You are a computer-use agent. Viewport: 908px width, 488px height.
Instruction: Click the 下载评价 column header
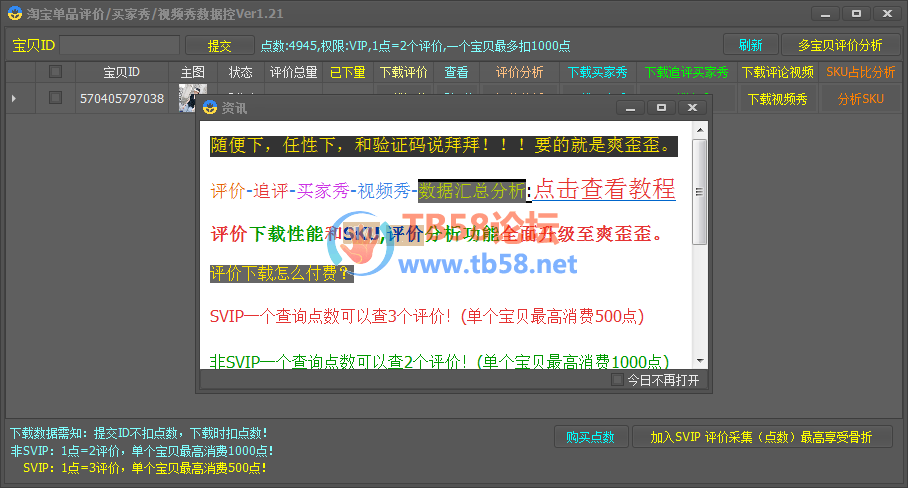(x=404, y=72)
